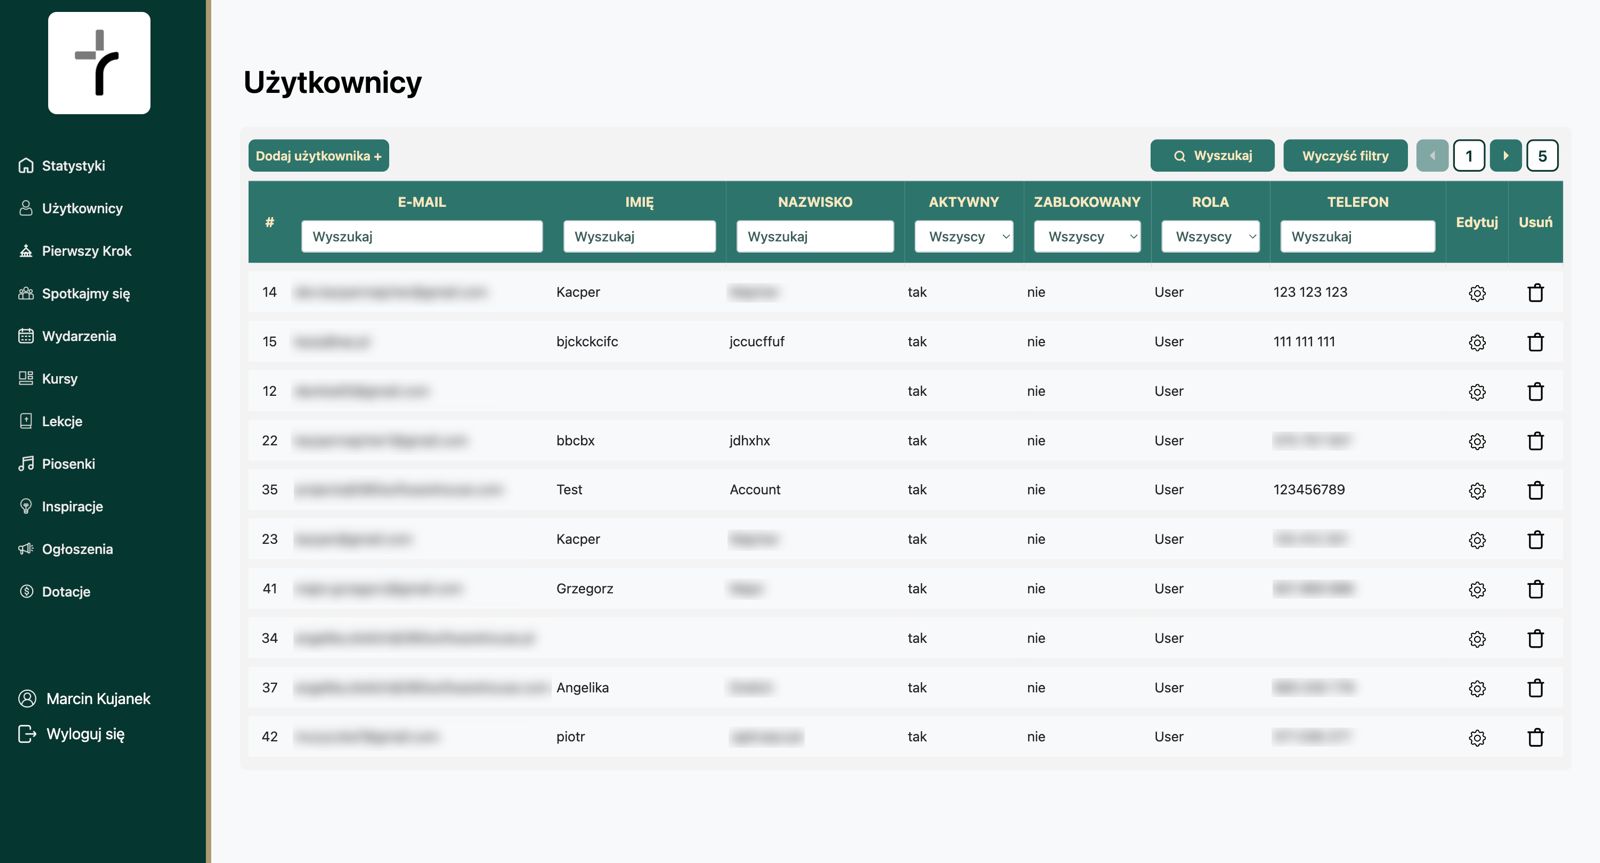
Task: Click the previous page left arrow
Action: 1432,156
